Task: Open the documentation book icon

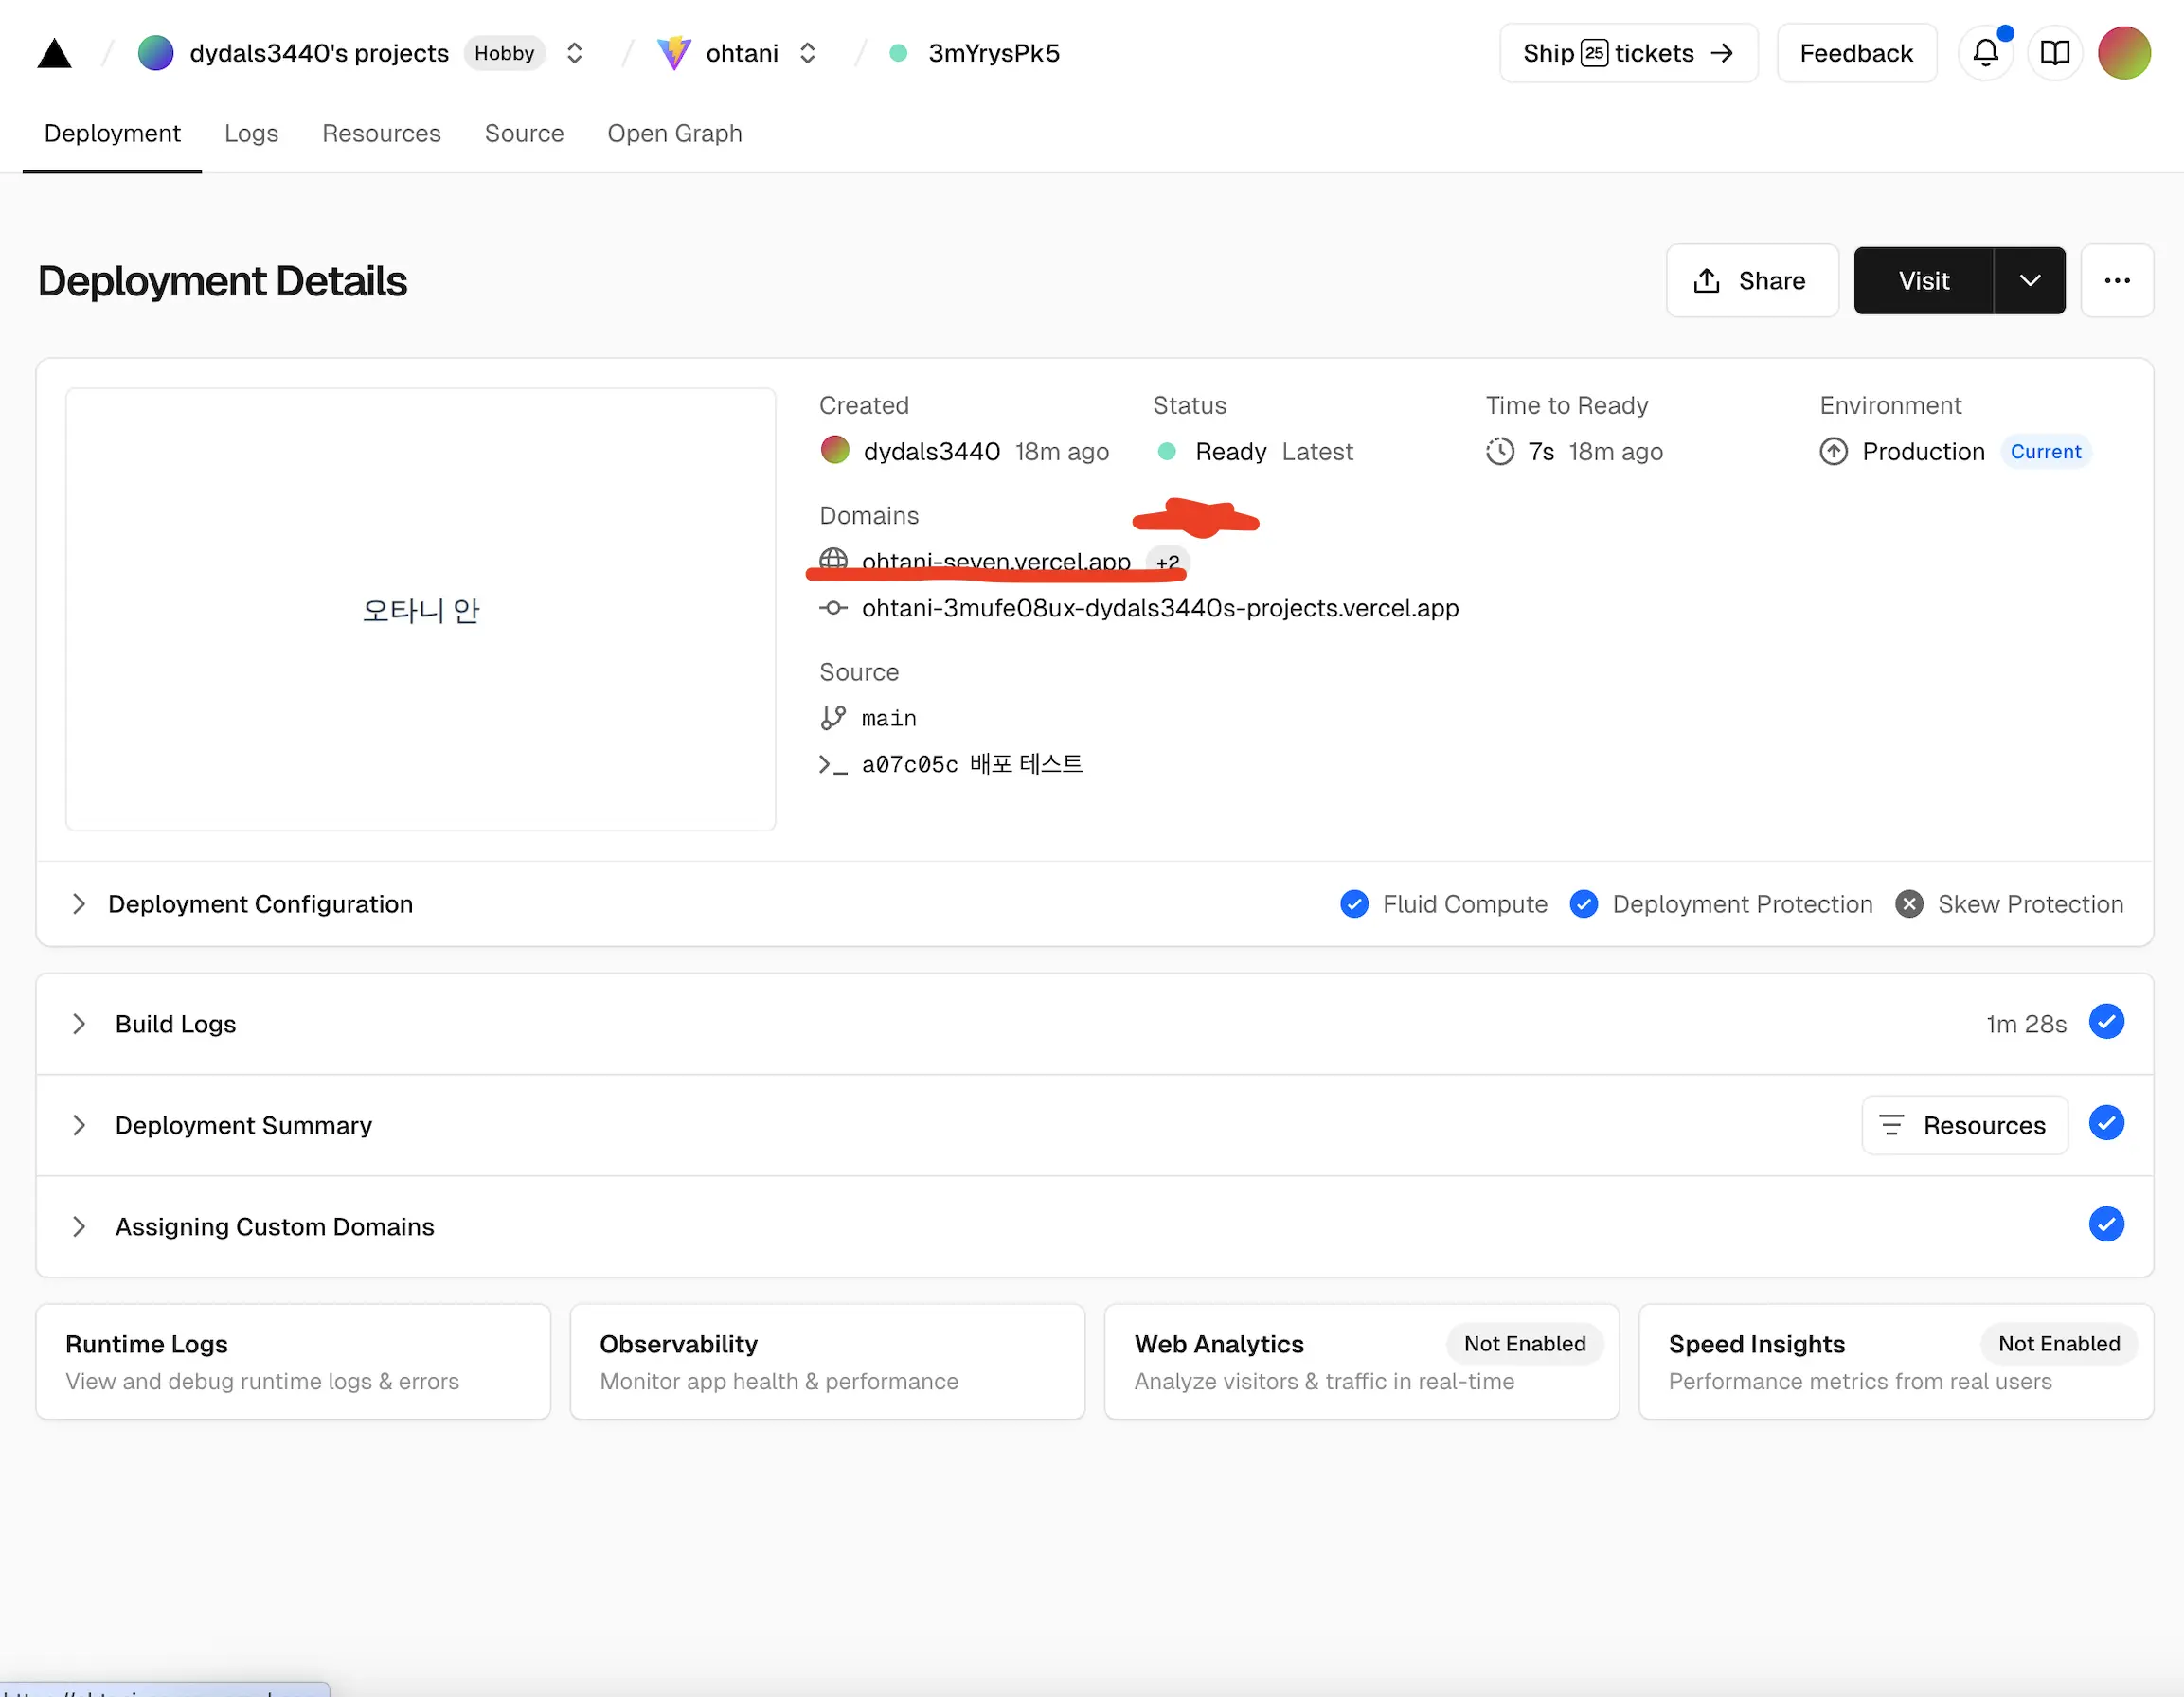Action: tap(2055, 53)
